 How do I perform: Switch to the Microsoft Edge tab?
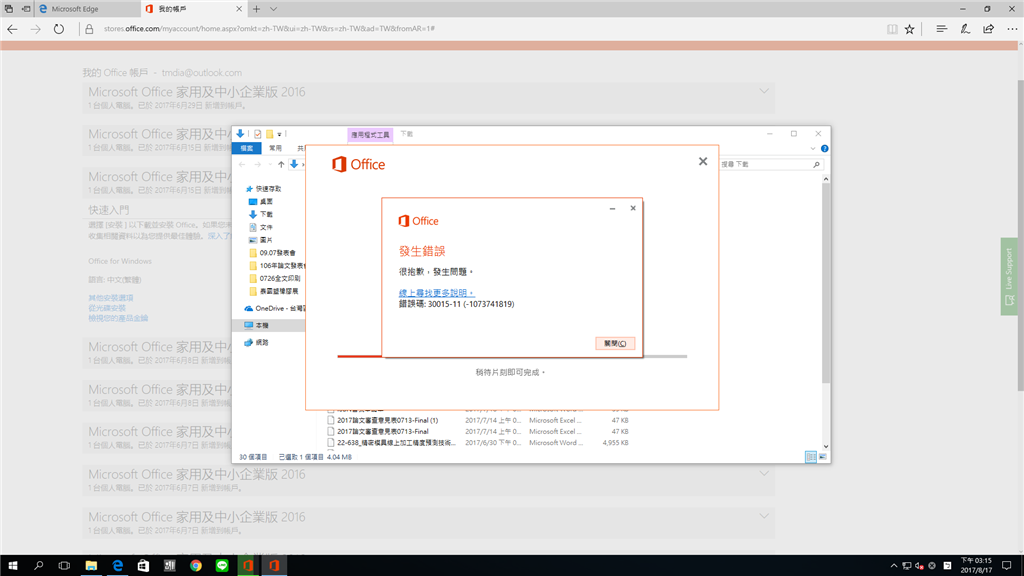(87, 9)
